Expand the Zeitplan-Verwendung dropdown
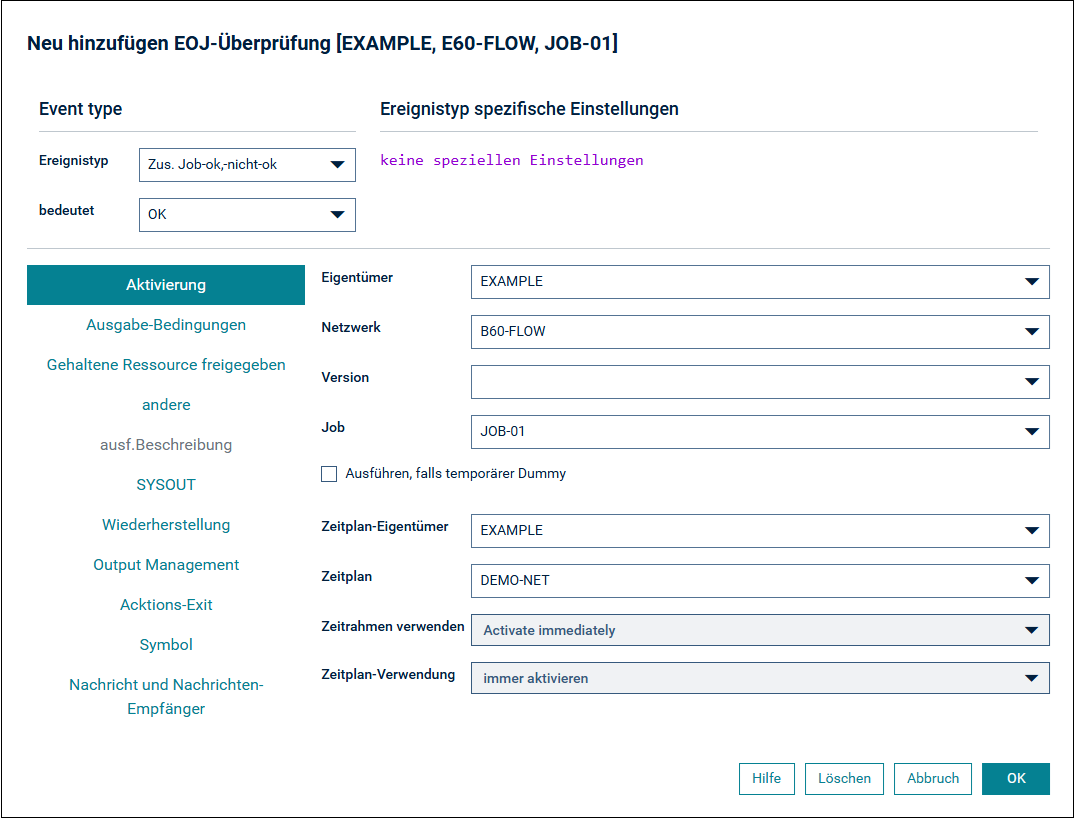Screen dimensions: 1075x820 coord(760,678)
